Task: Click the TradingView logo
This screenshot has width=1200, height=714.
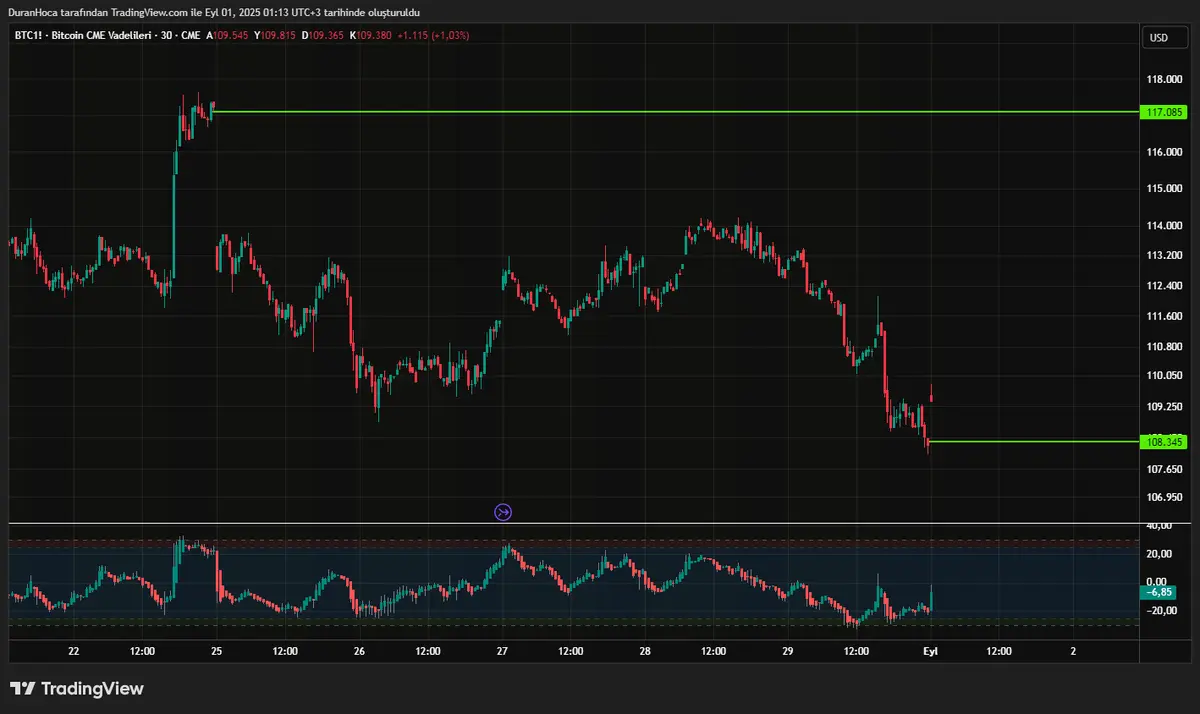Action: coord(77,689)
